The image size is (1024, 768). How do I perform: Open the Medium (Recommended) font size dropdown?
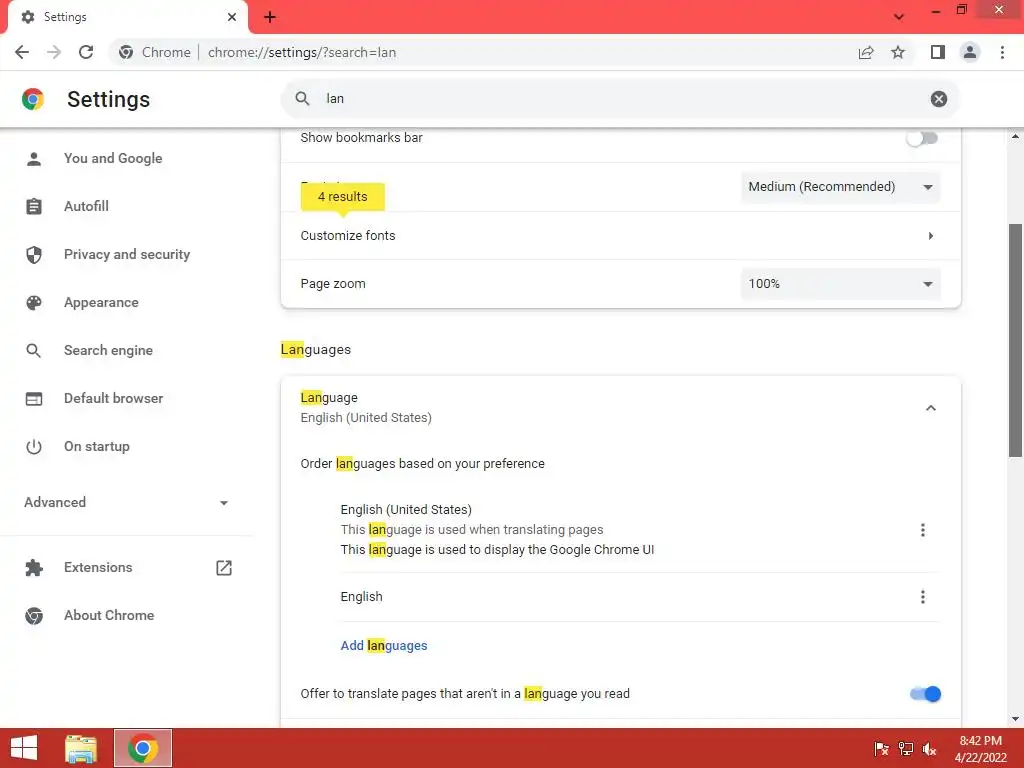point(840,187)
